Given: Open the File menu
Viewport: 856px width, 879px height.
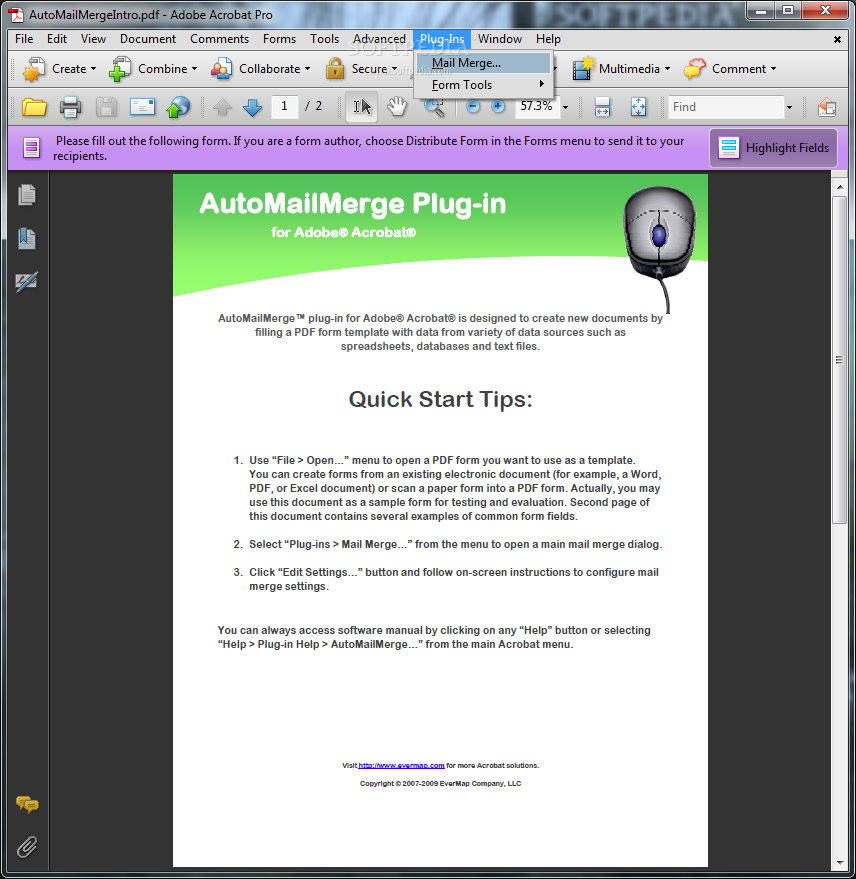Looking at the screenshot, I should [24, 39].
